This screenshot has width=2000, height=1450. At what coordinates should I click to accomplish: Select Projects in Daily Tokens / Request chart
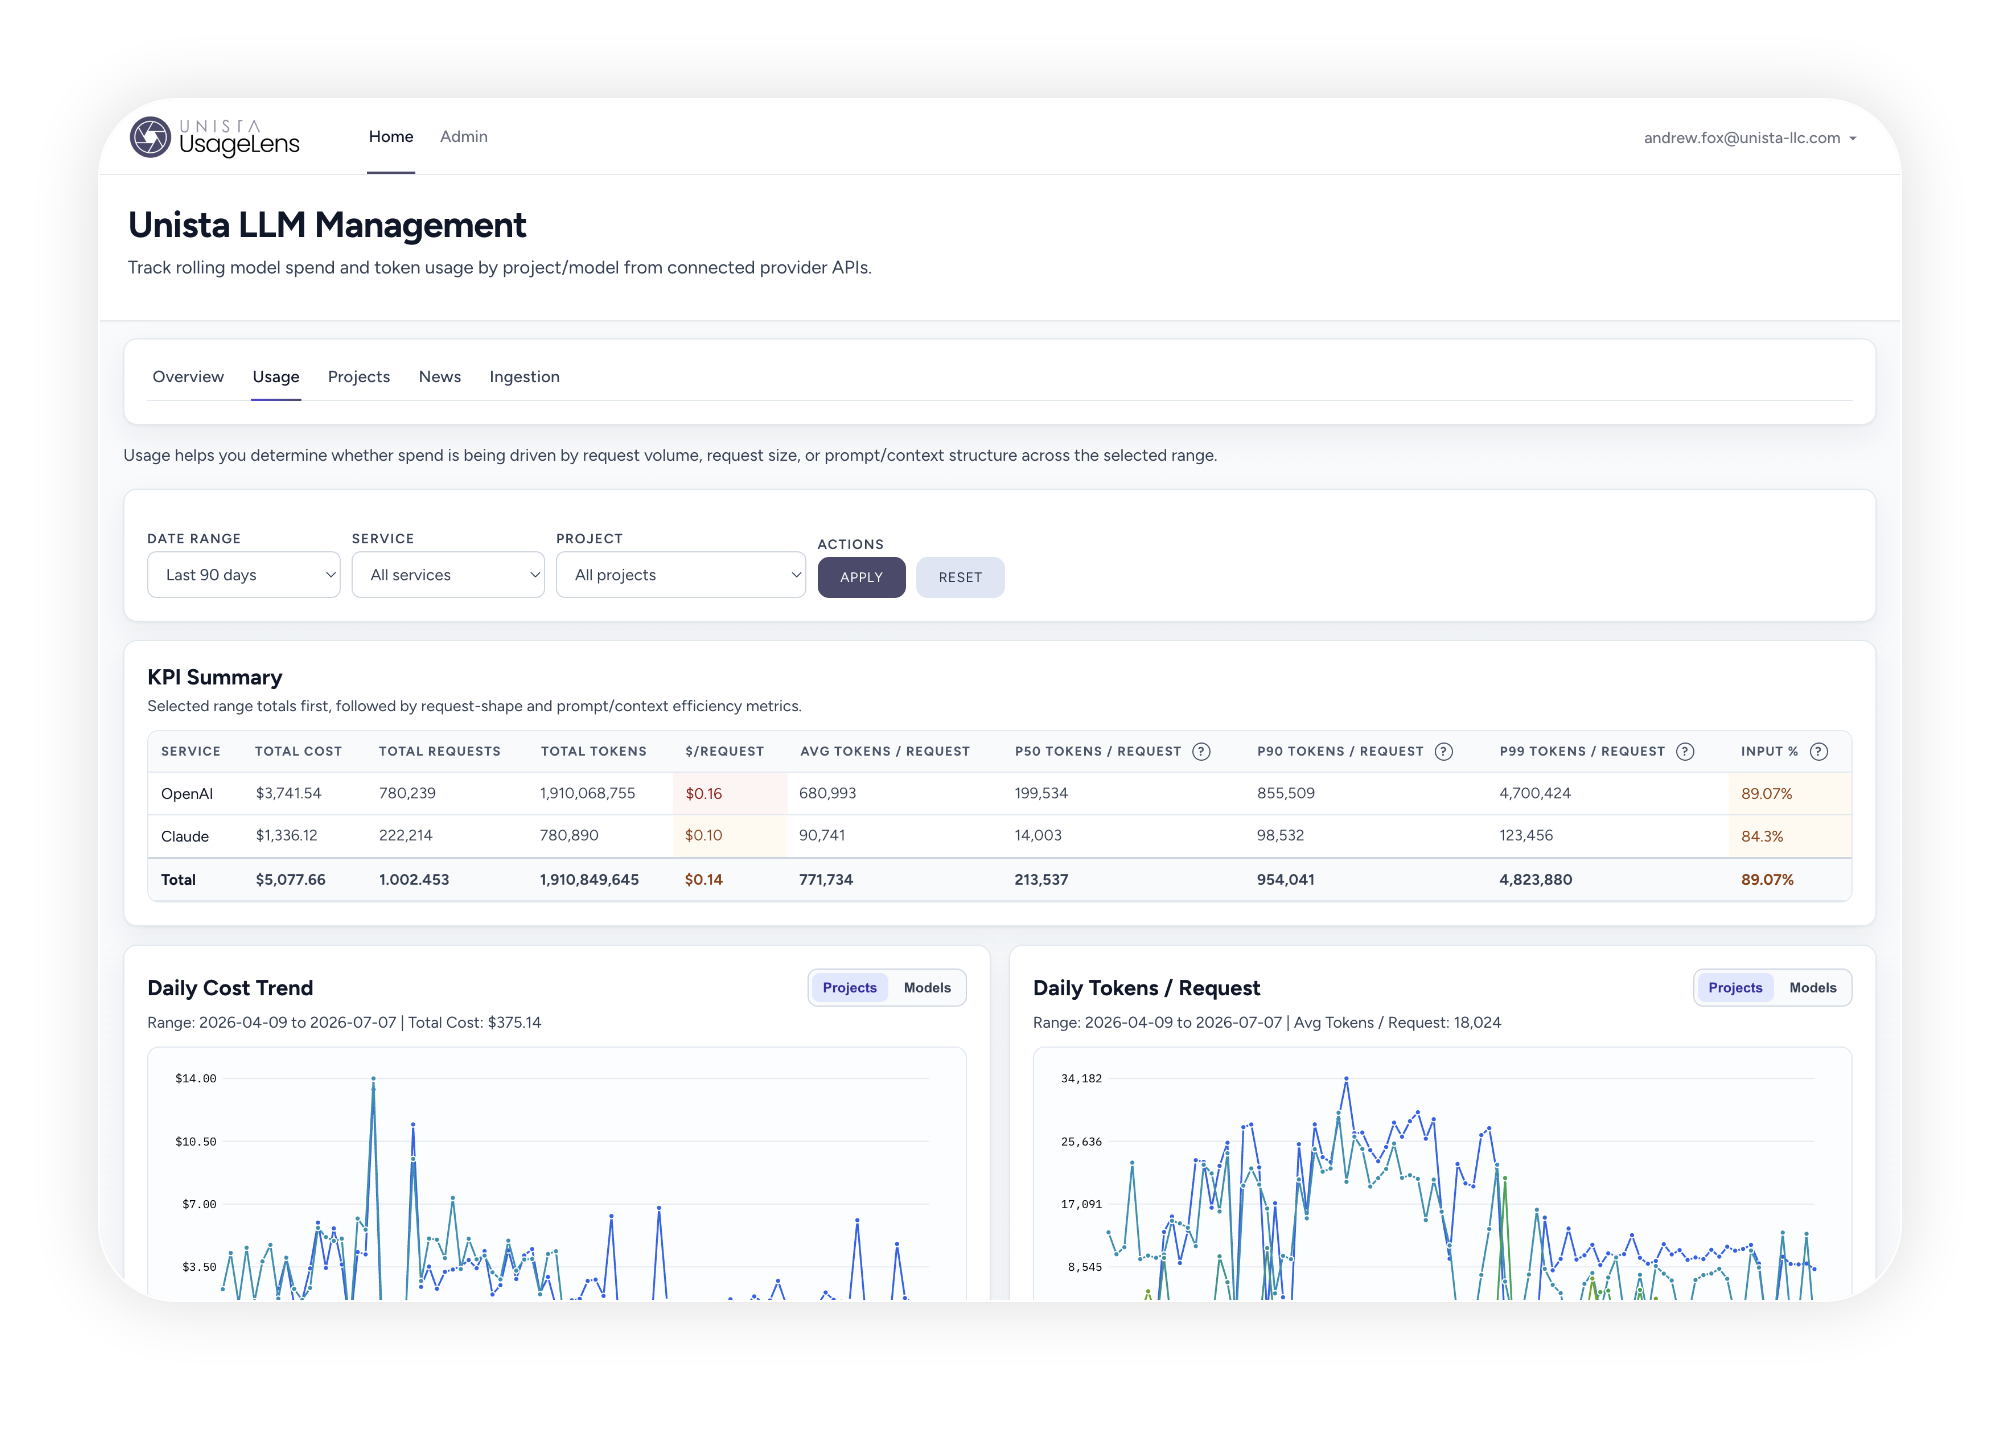tap(1735, 987)
